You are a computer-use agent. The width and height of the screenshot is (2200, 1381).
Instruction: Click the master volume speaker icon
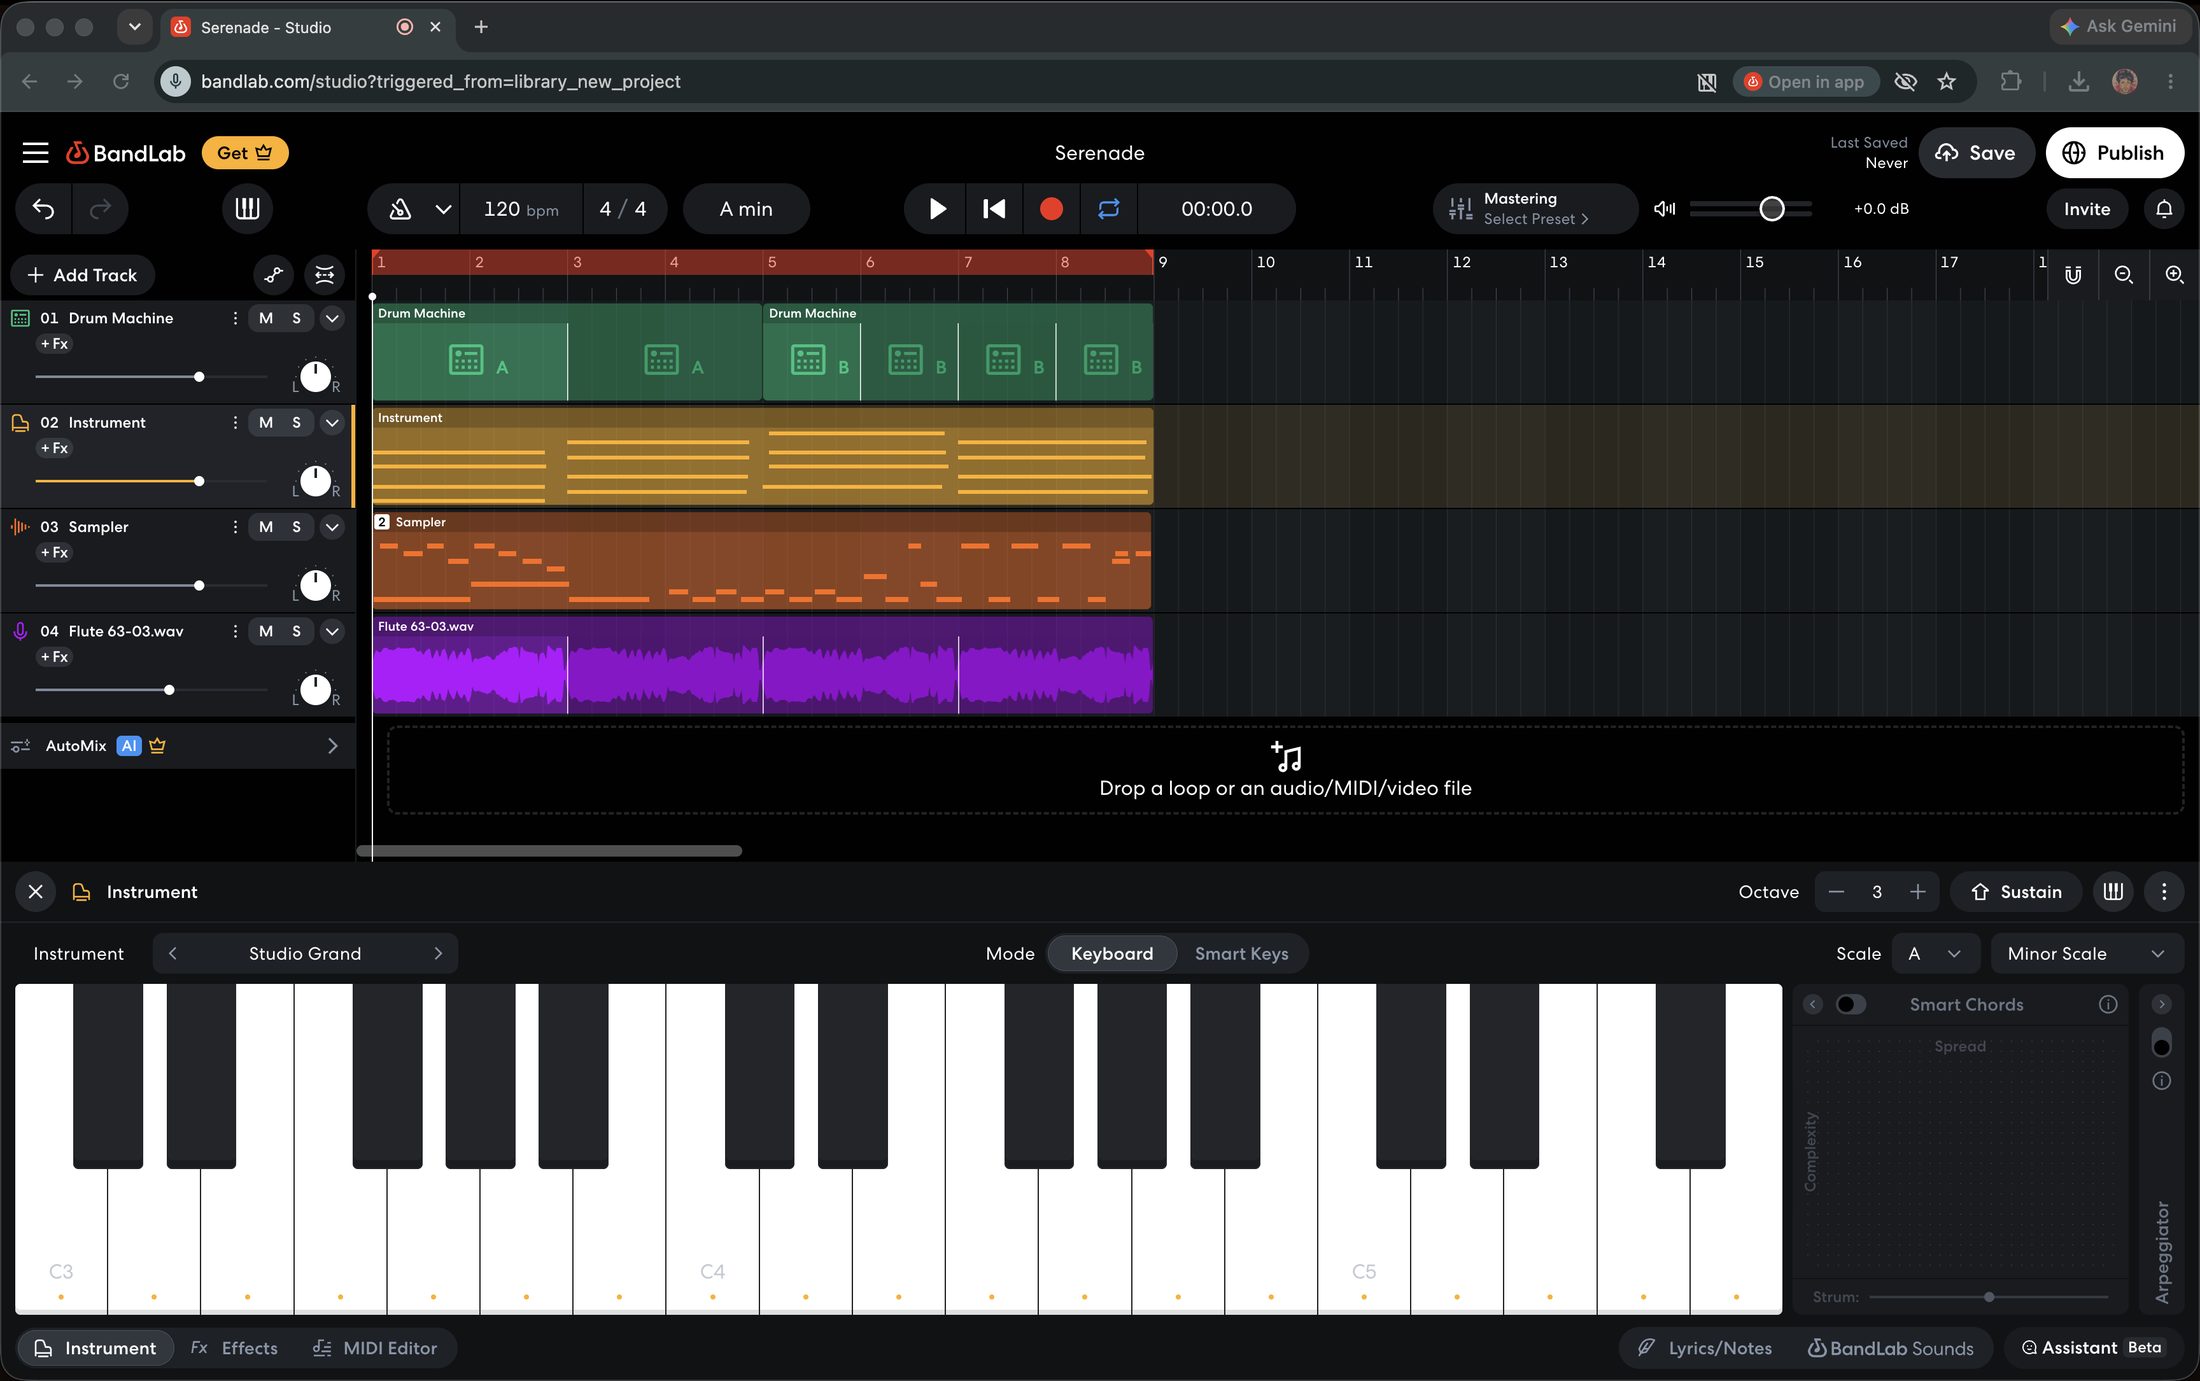coord(1665,208)
